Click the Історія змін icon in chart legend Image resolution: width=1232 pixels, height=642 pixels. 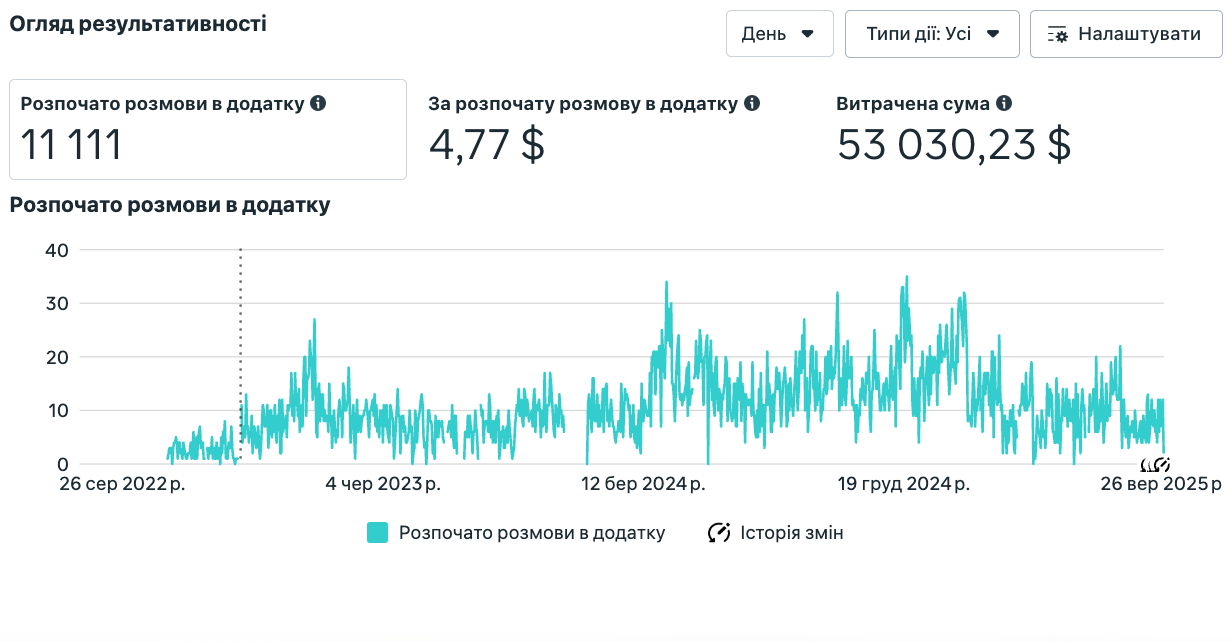coord(719,533)
